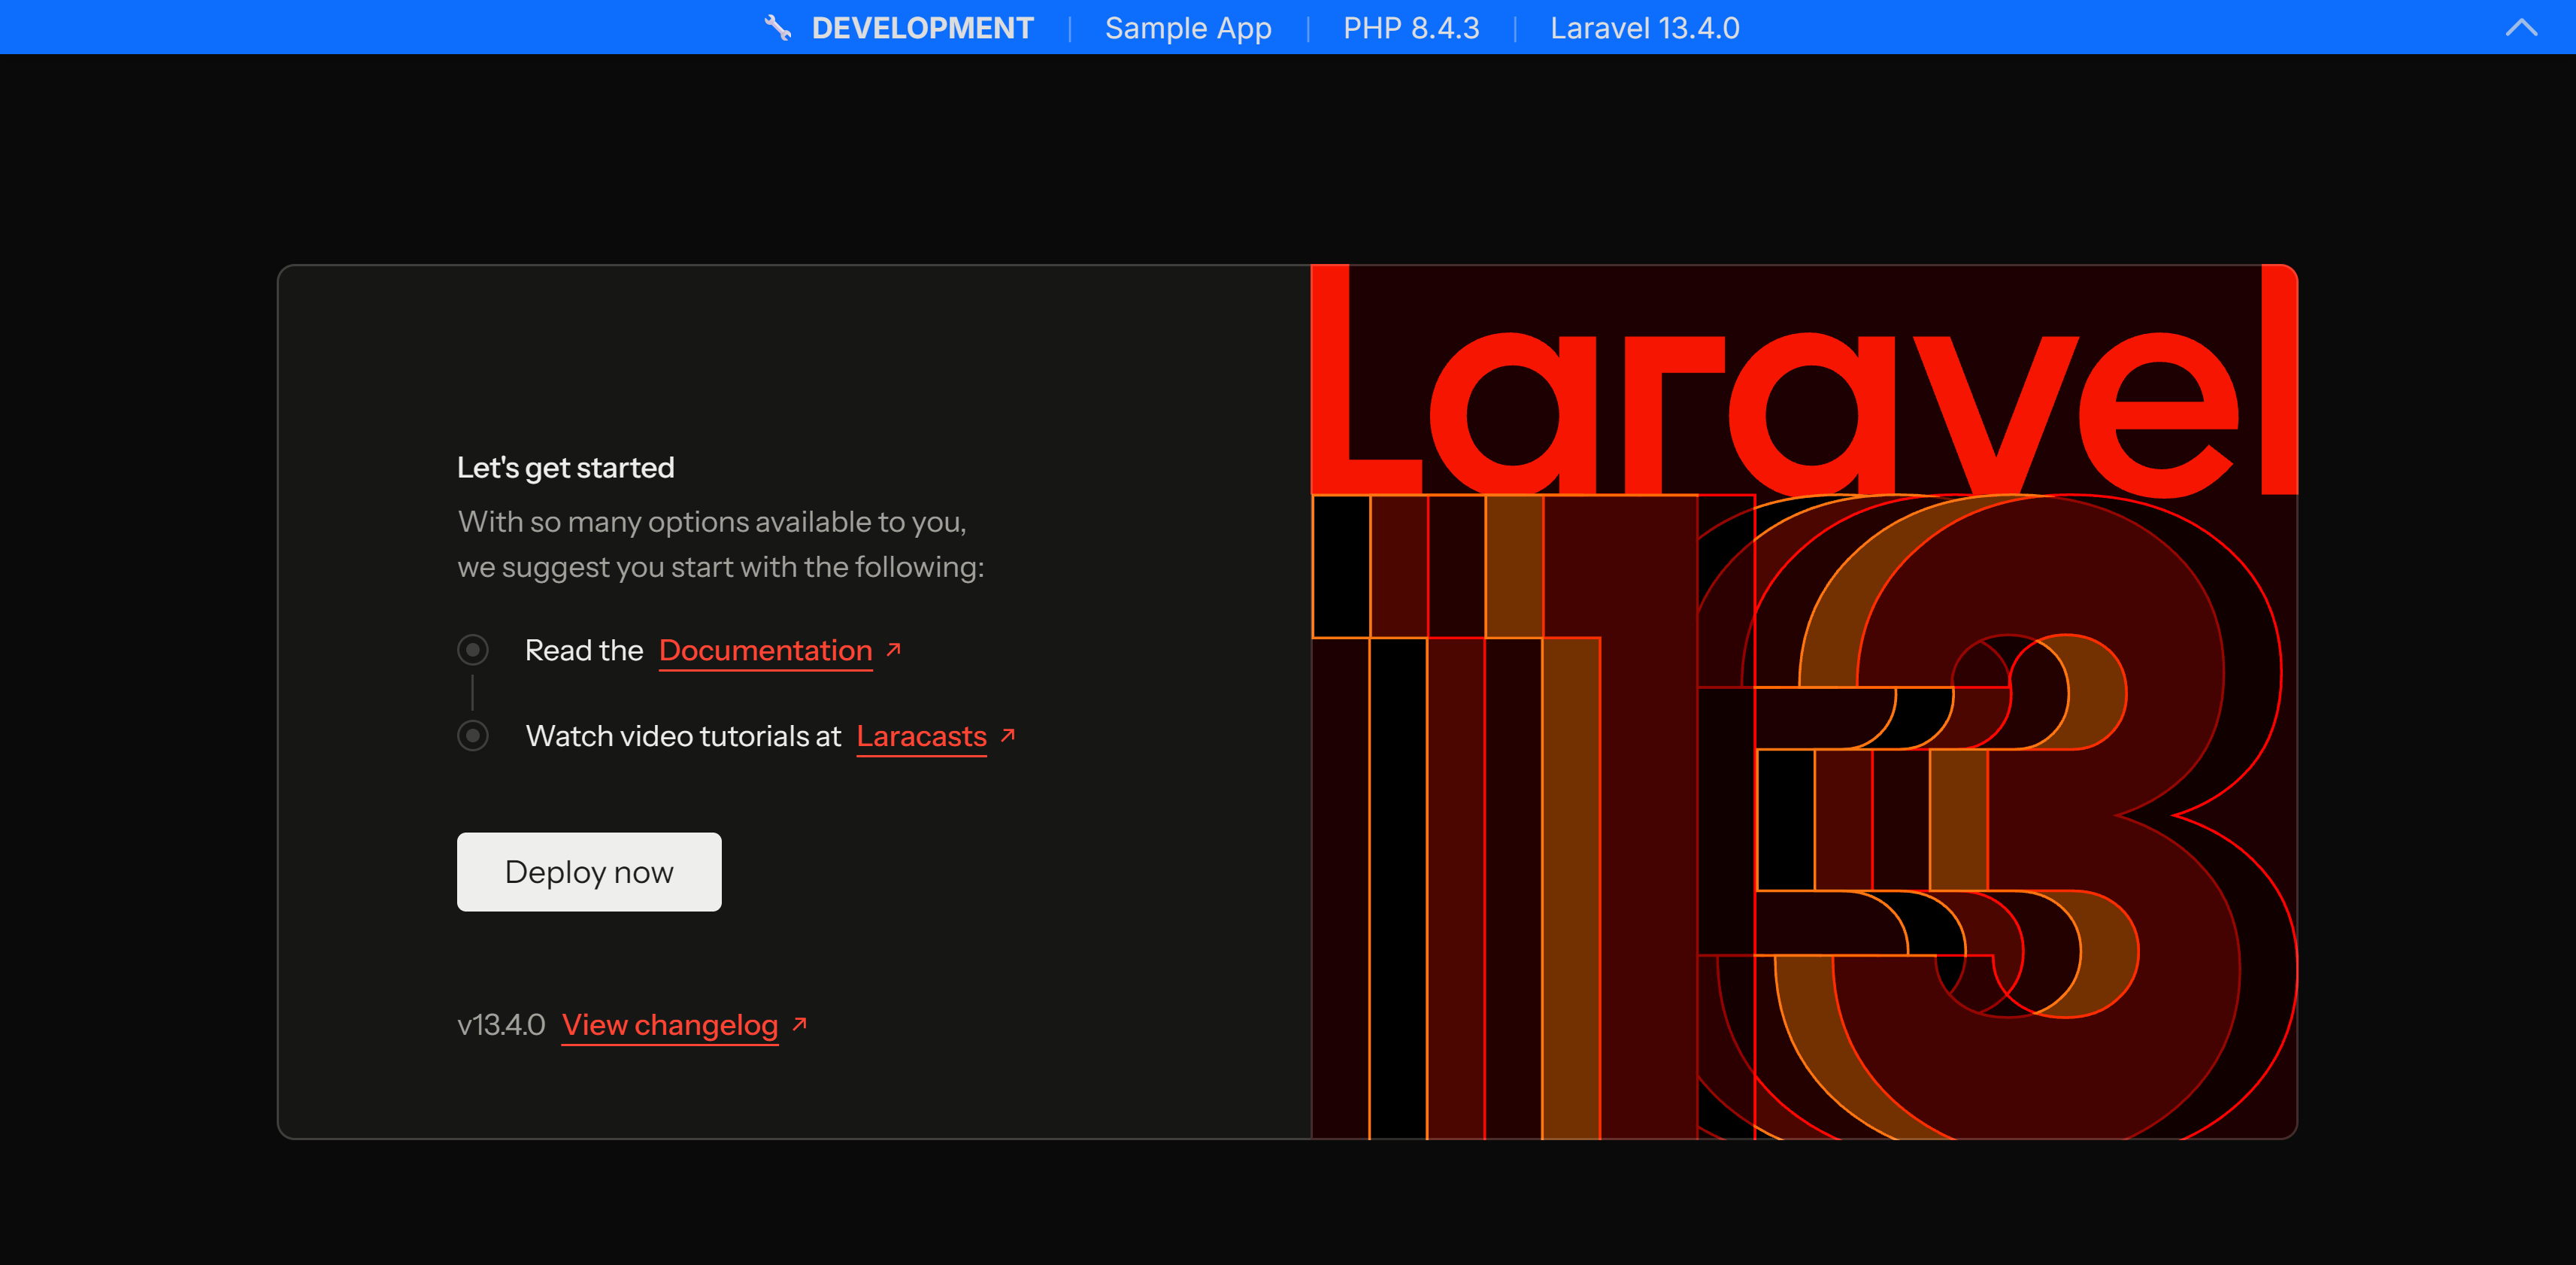Screen dimensions: 2576x1265
Task: Click the Let's get started heading
Action: [x=566, y=468]
